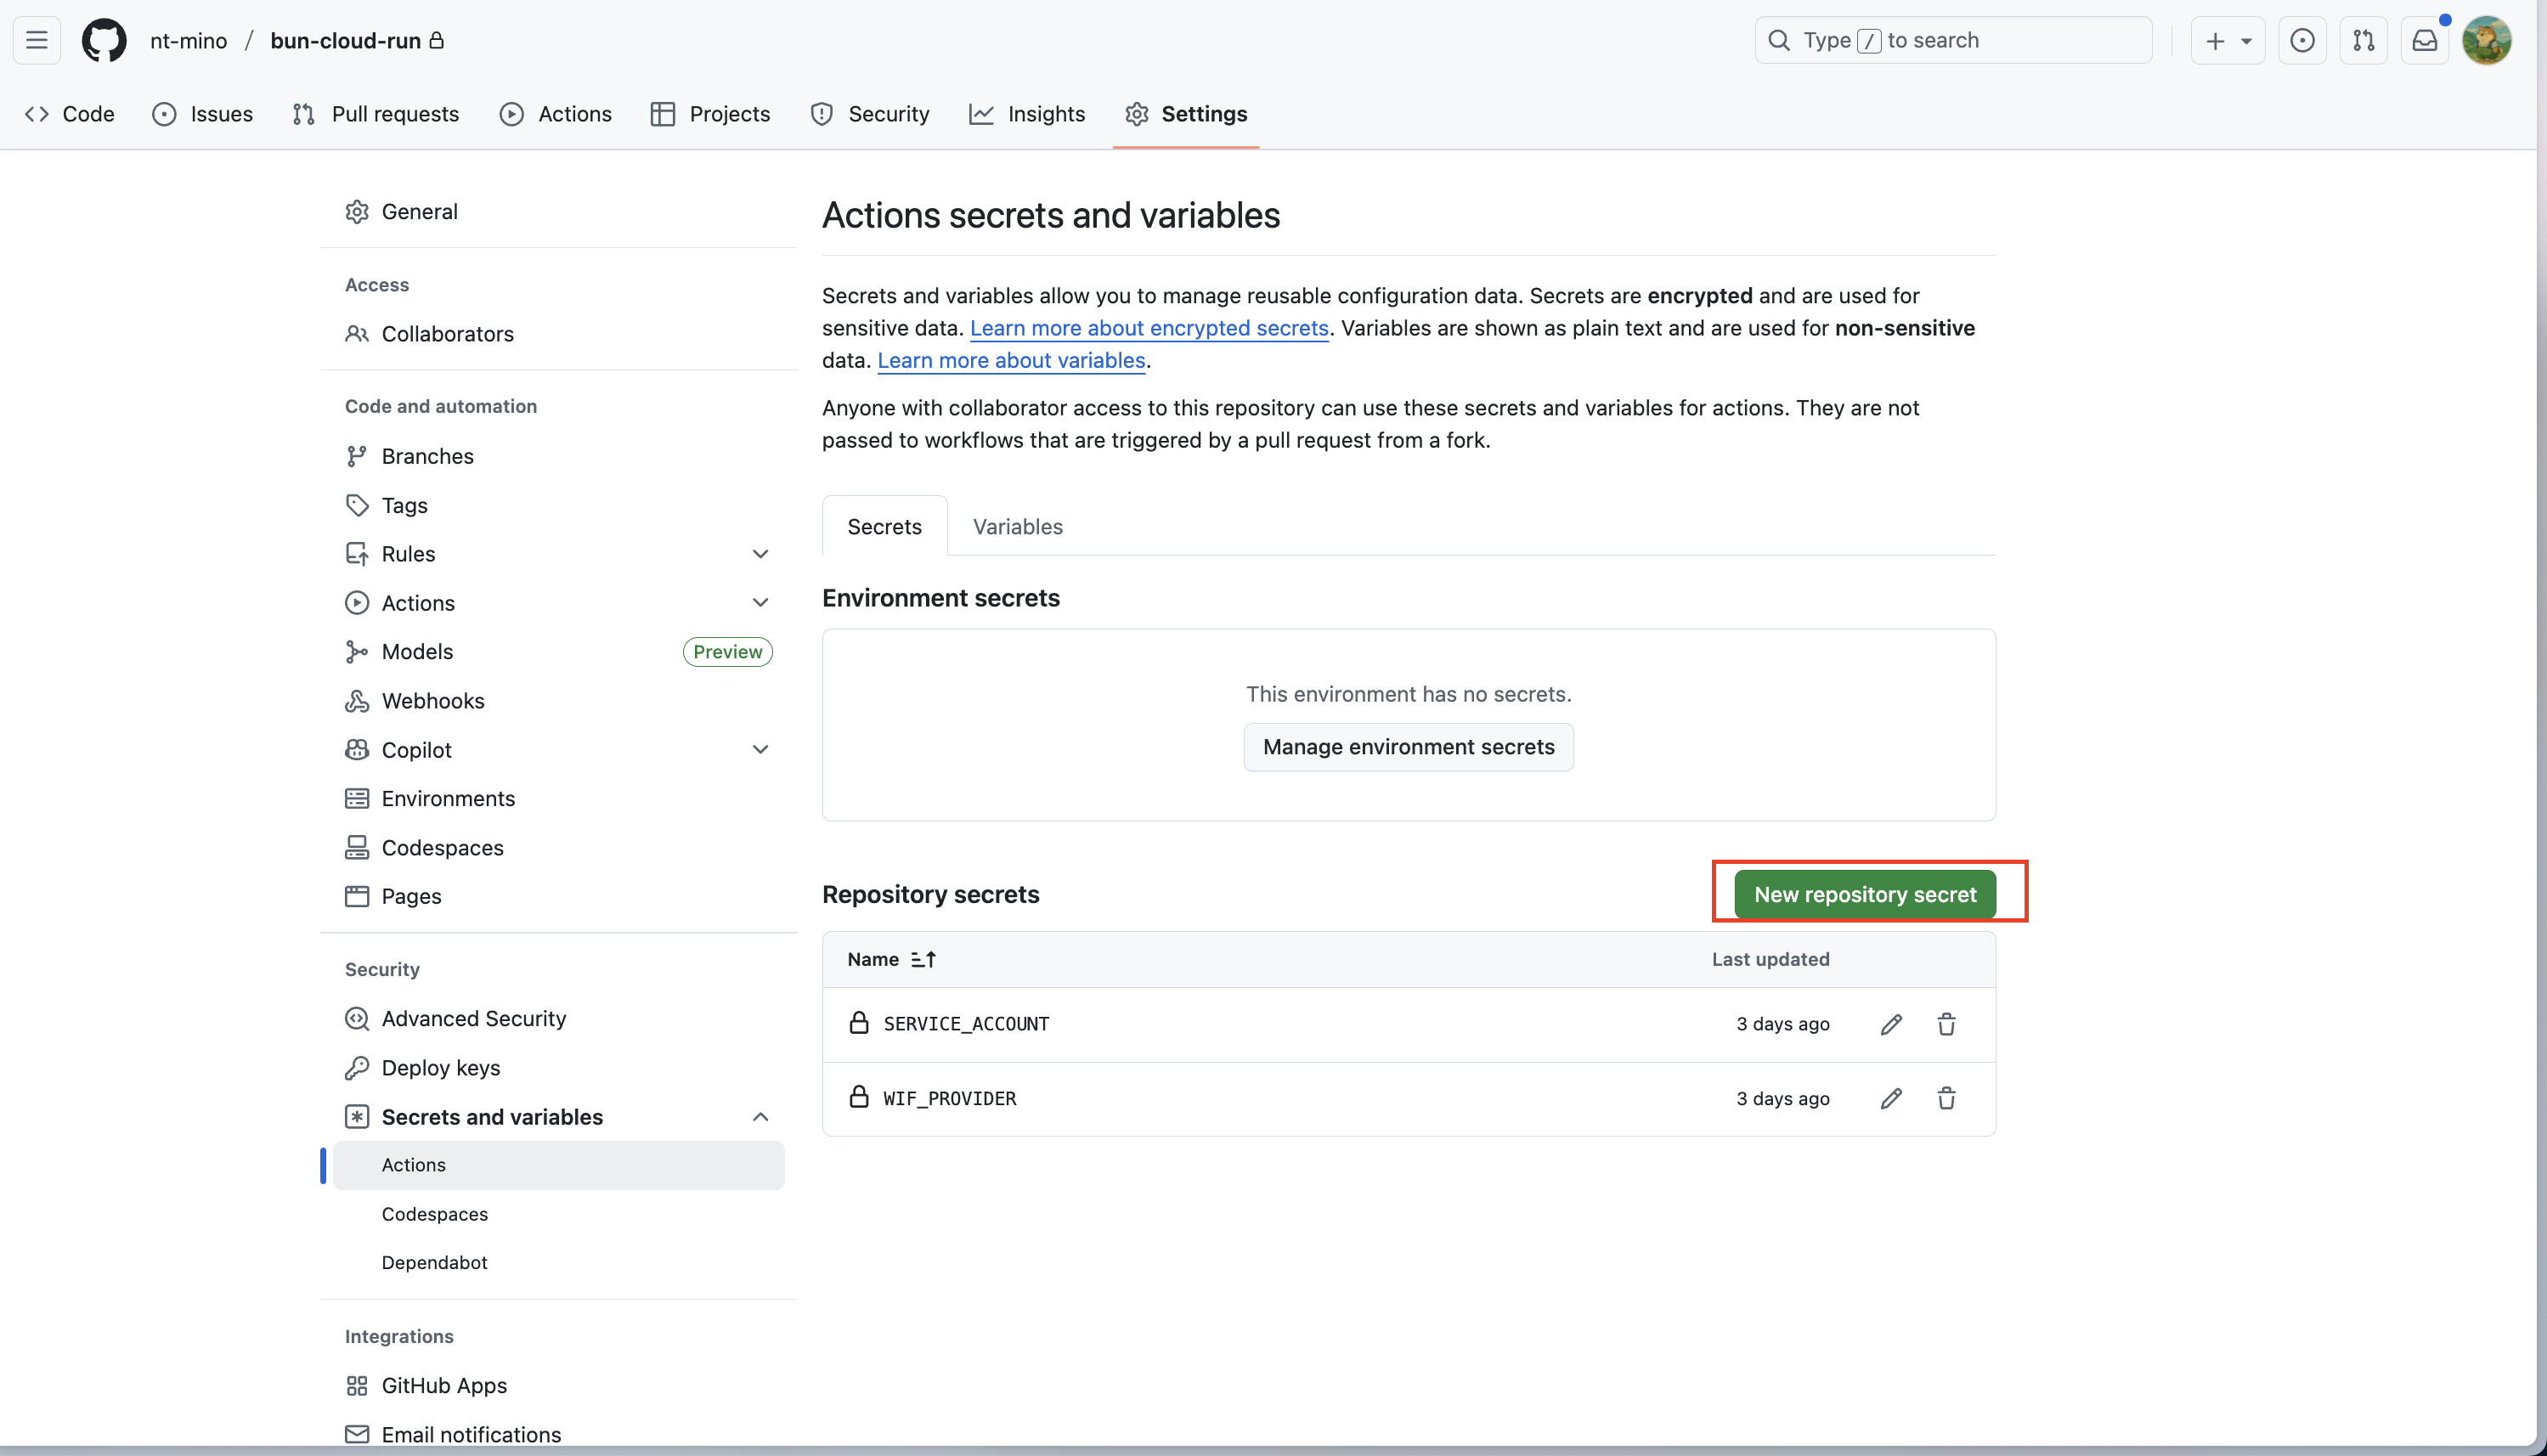Open the hamburger navigation menu
The width and height of the screenshot is (2547, 1456).
pos(37,40)
